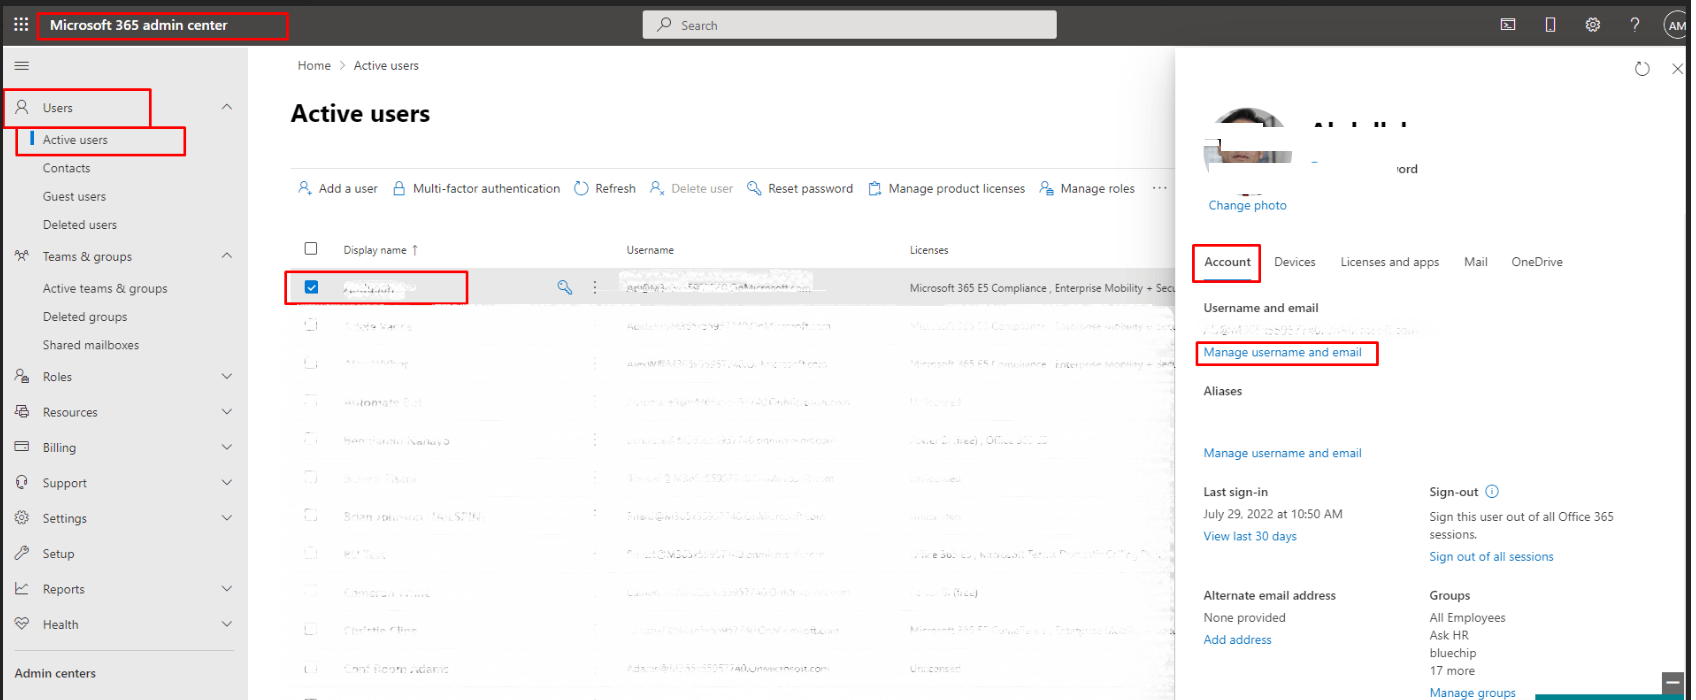This screenshot has height=700, width=1696.
Task: Open Deleted groups in sidebar
Action: (85, 317)
